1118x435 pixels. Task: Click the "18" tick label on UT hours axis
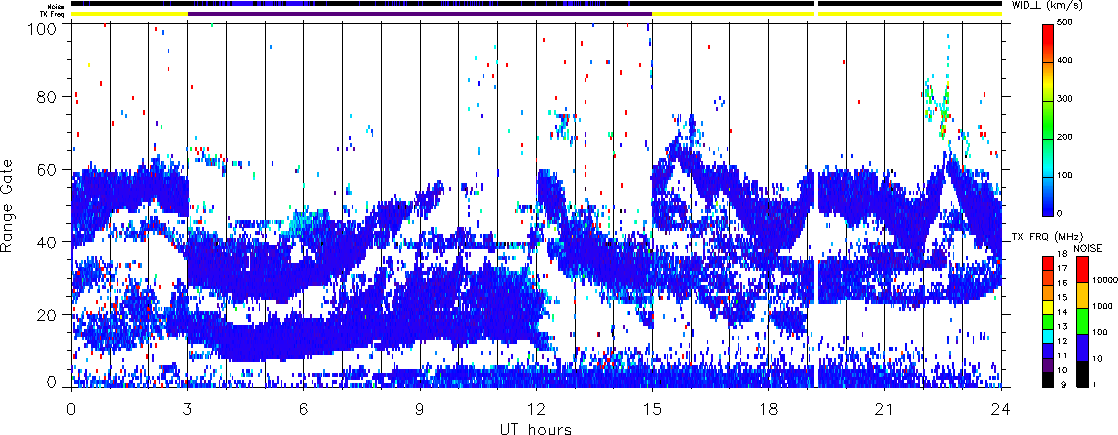pos(769,409)
